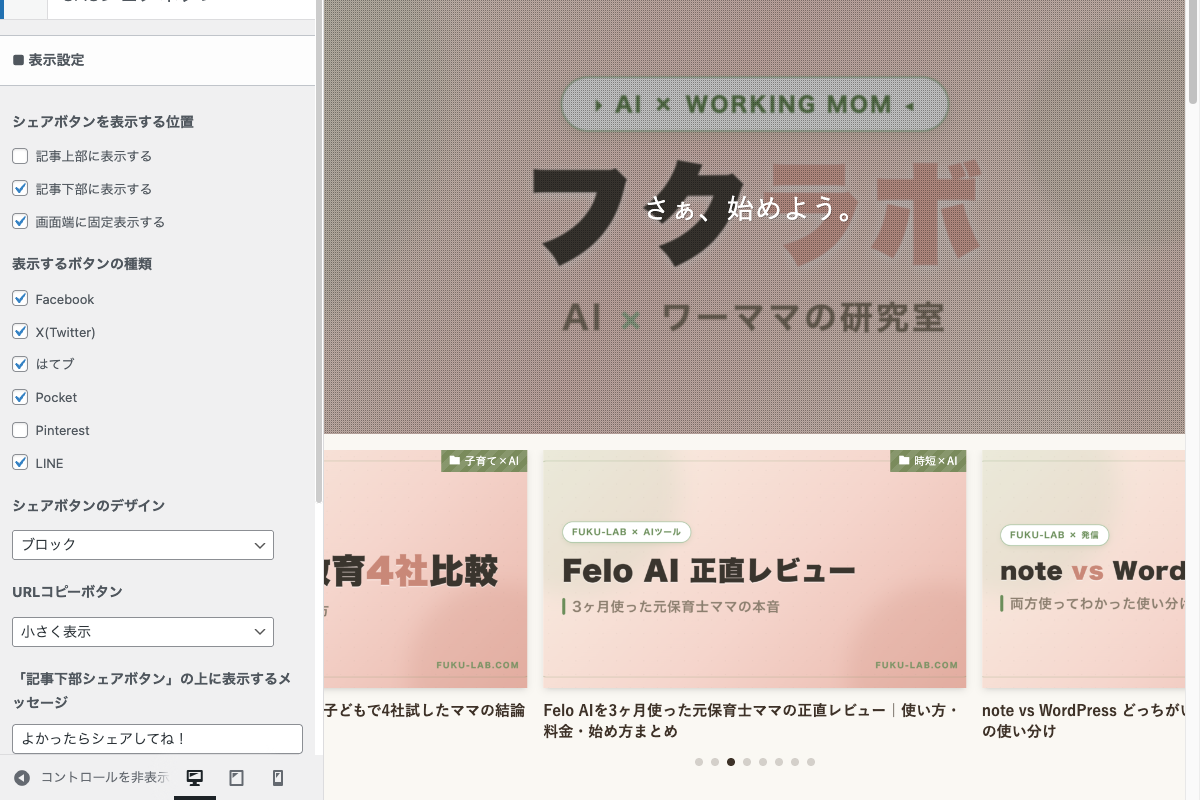Select the sixth carousel pagination dot
Viewport: 1200px width, 800px height.
[x=779, y=762]
